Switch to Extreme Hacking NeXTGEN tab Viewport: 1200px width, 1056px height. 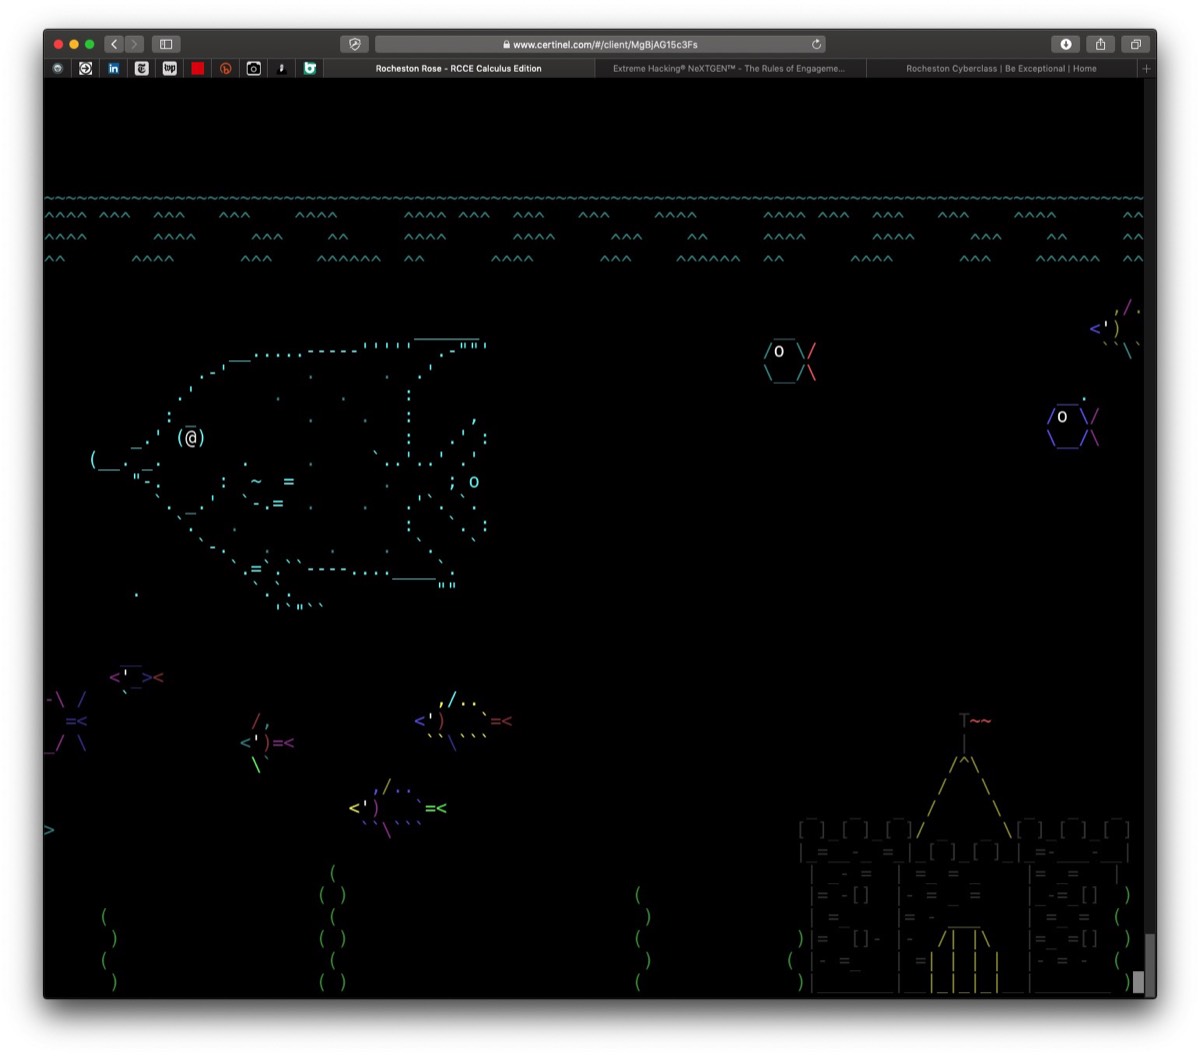729,69
